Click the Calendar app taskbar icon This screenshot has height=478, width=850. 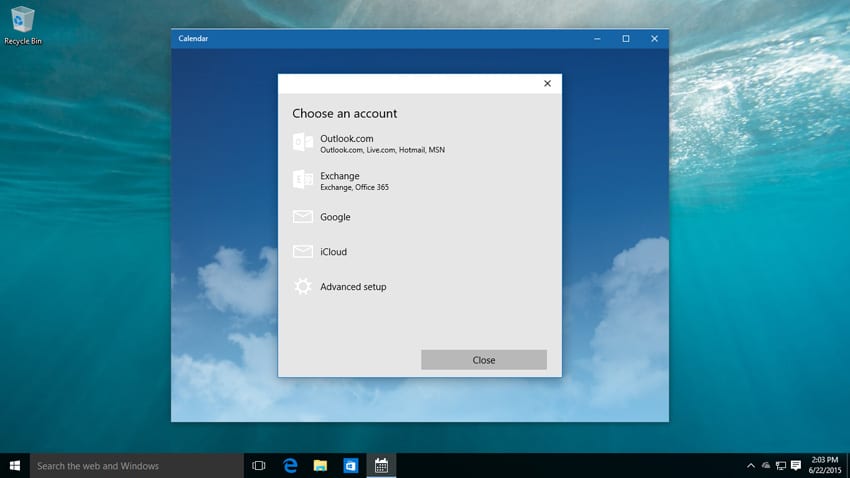pos(381,466)
